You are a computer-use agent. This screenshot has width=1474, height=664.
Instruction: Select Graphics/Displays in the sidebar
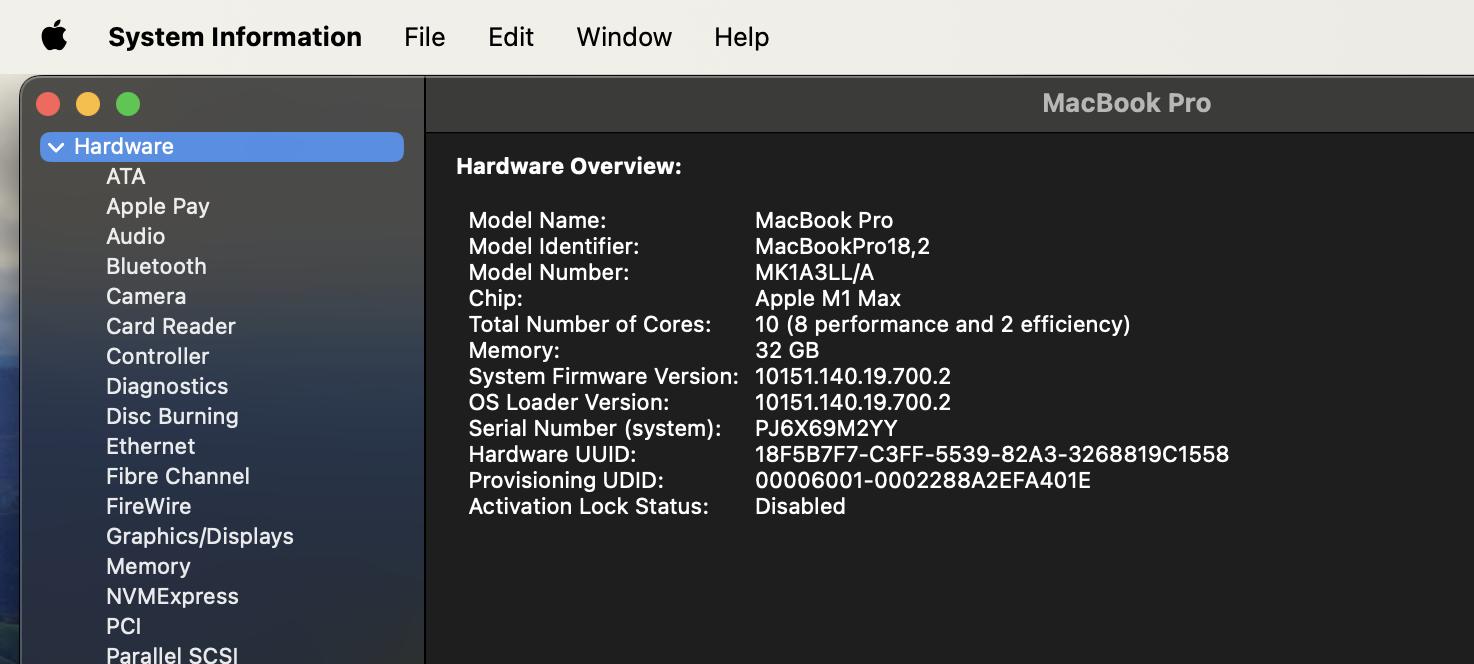[200, 536]
